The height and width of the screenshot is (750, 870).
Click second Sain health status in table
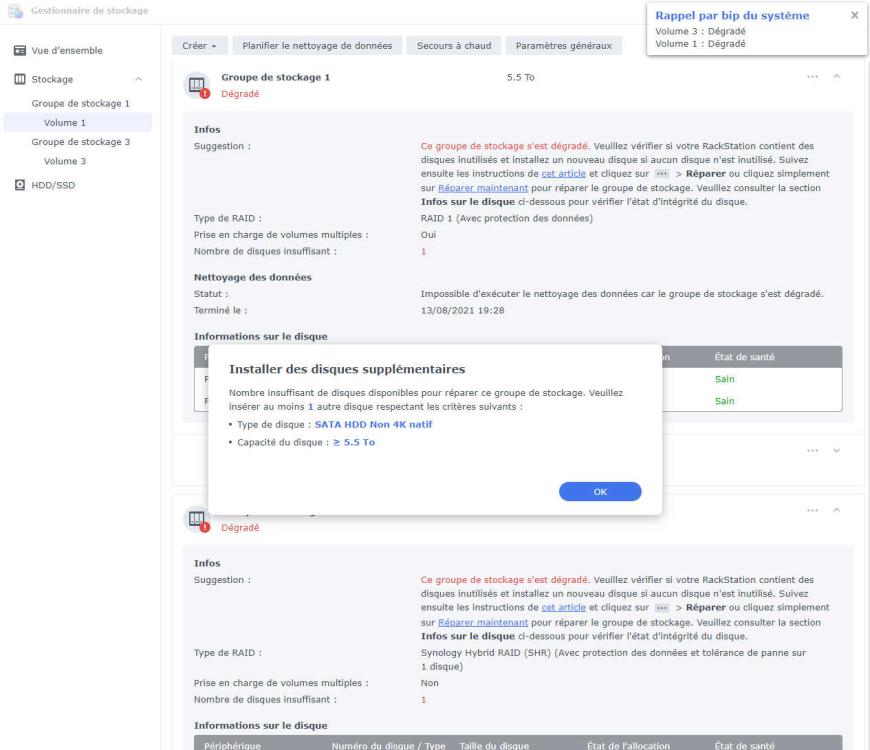[x=724, y=401]
